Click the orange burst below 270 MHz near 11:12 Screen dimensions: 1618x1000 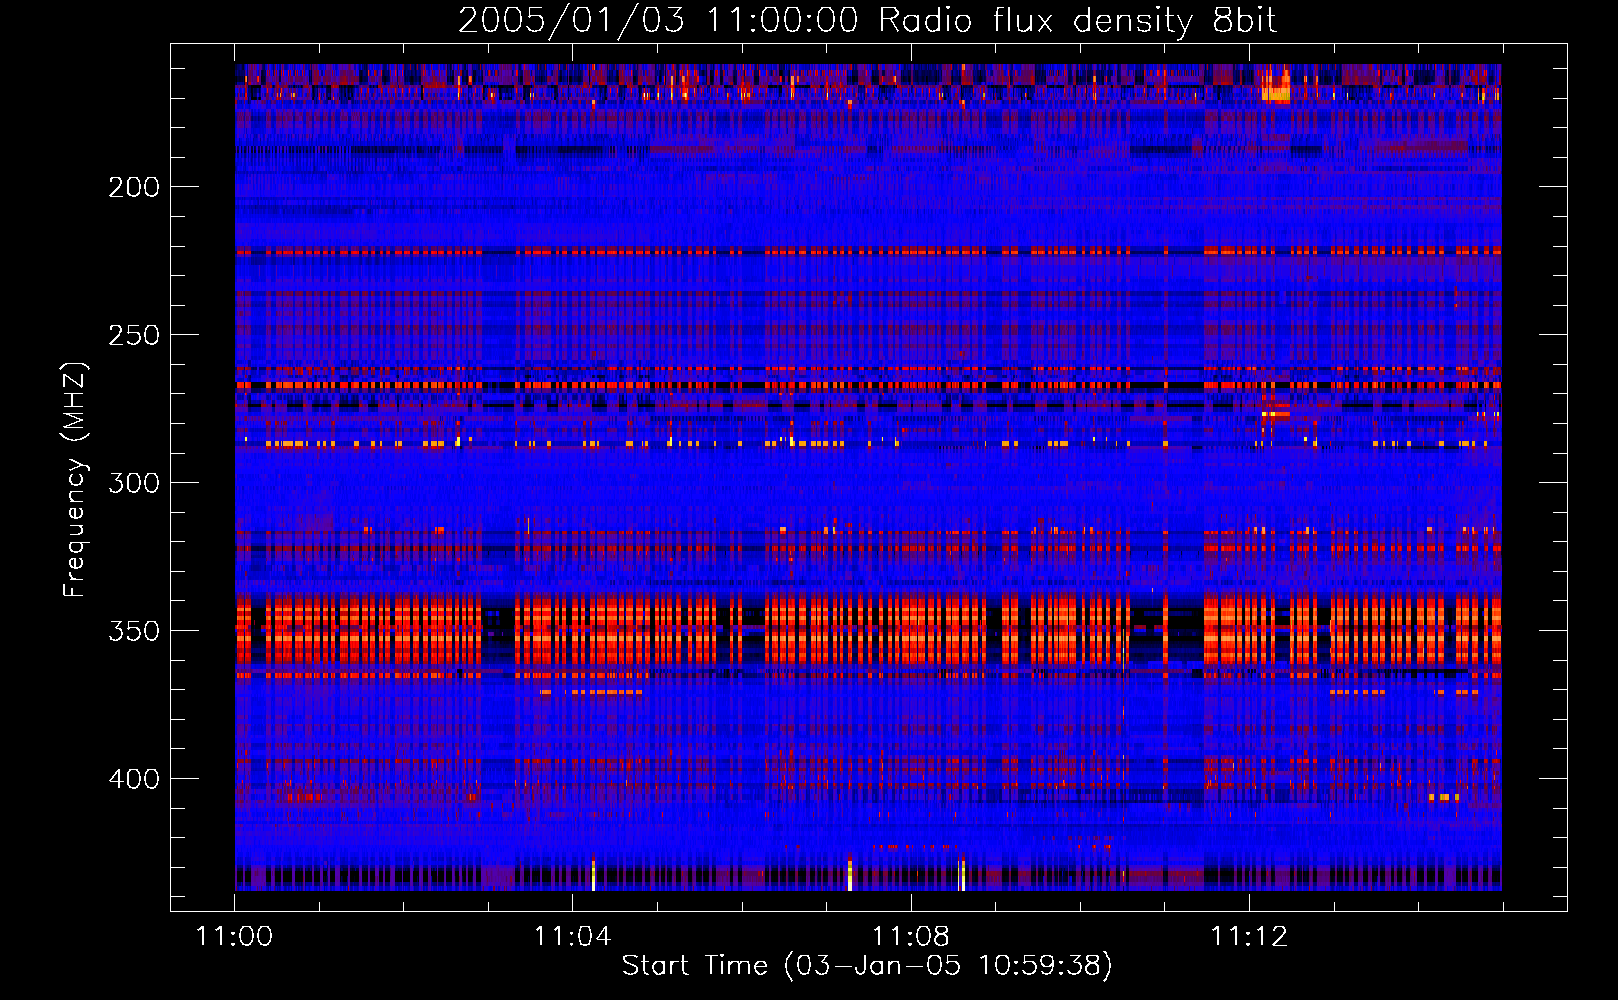pos(1275,413)
